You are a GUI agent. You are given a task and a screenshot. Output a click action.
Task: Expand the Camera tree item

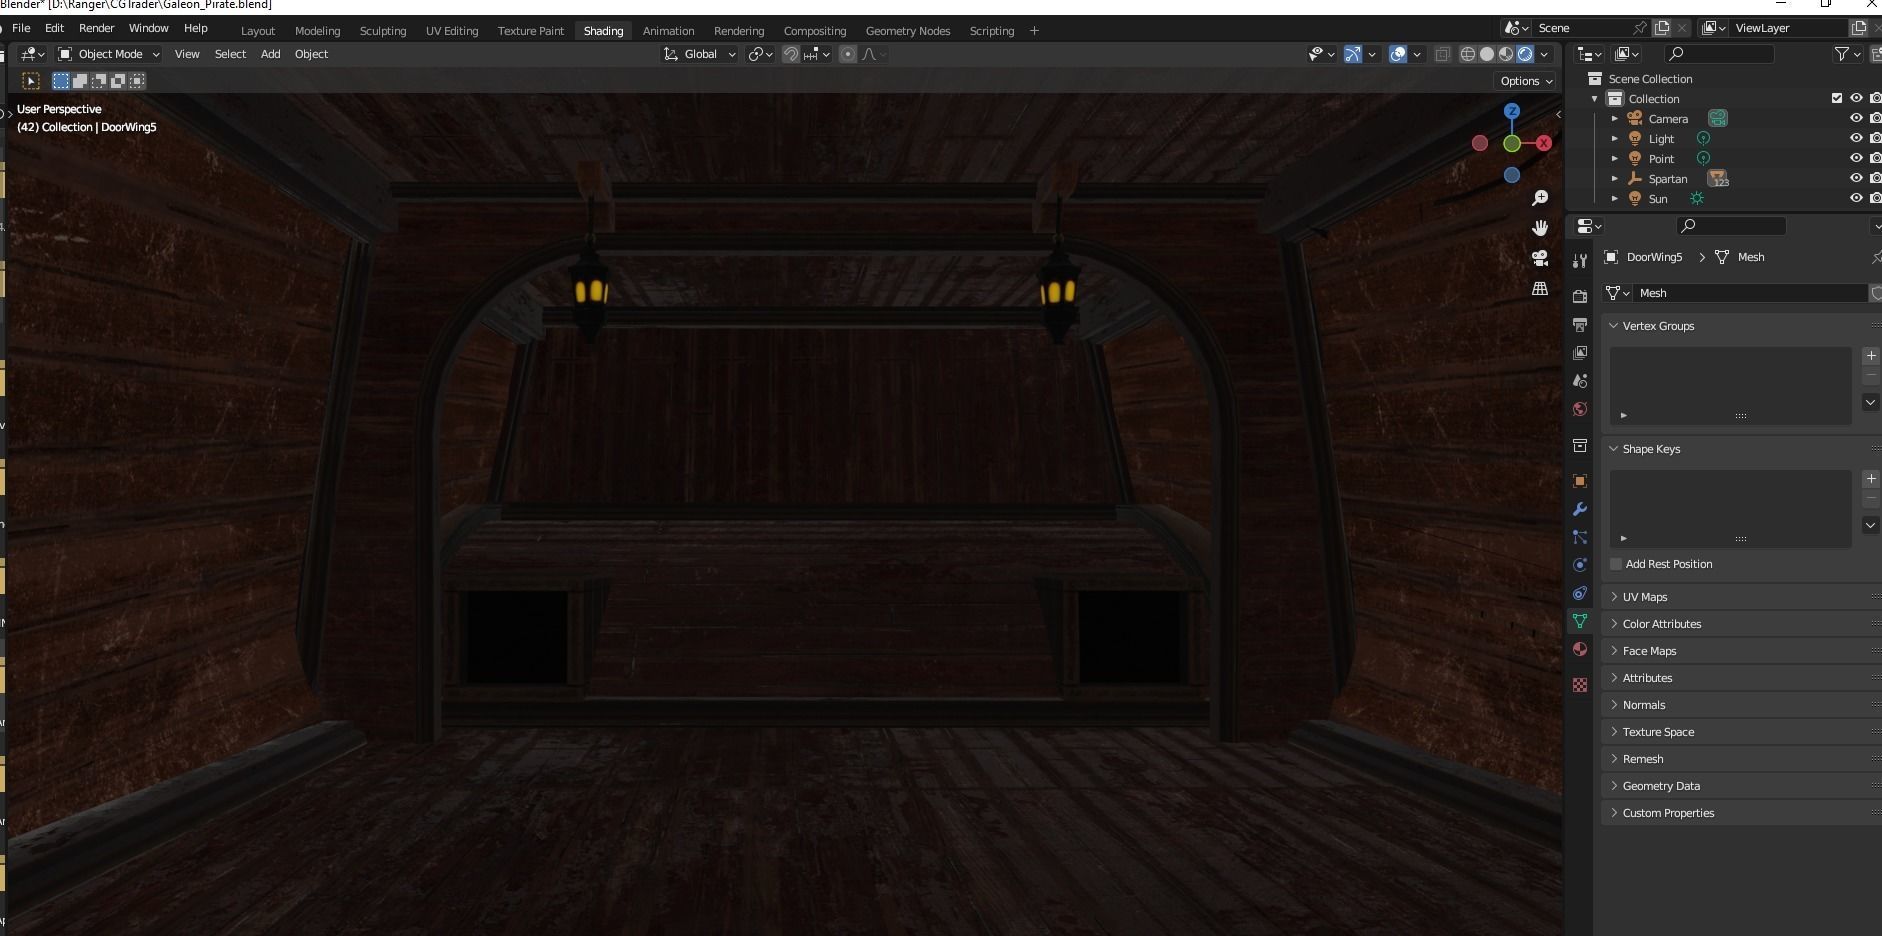(x=1614, y=118)
